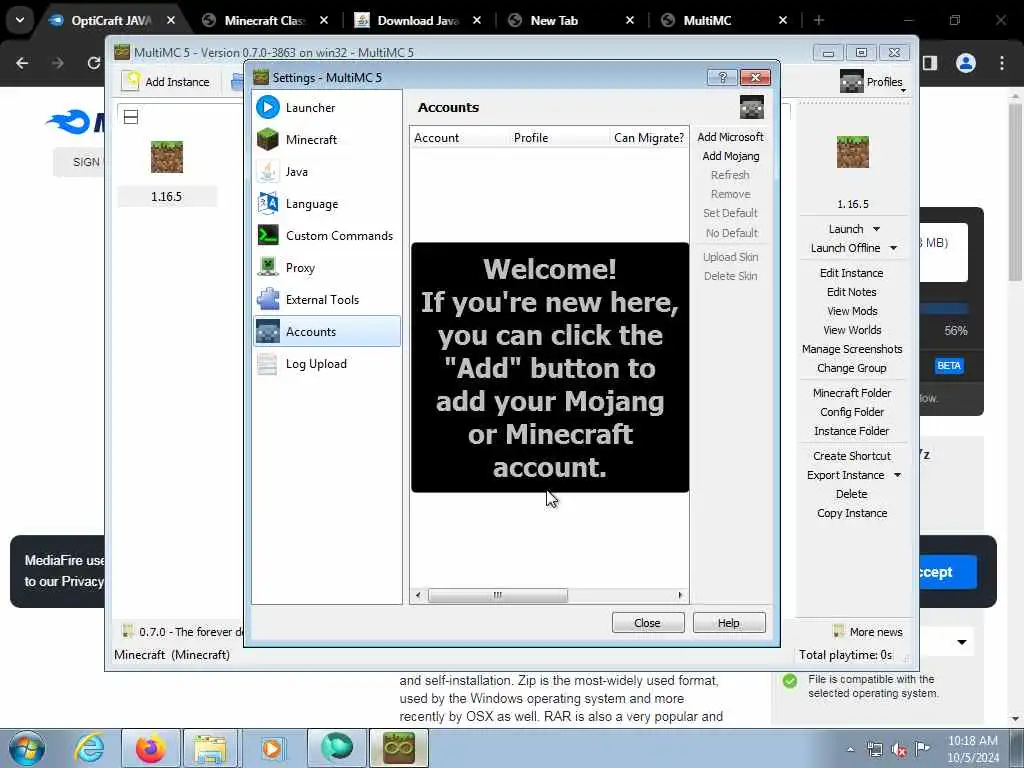Click Add Mojang account button
Image resolution: width=1024 pixels, height=768 pixels.
coord(730,155)
